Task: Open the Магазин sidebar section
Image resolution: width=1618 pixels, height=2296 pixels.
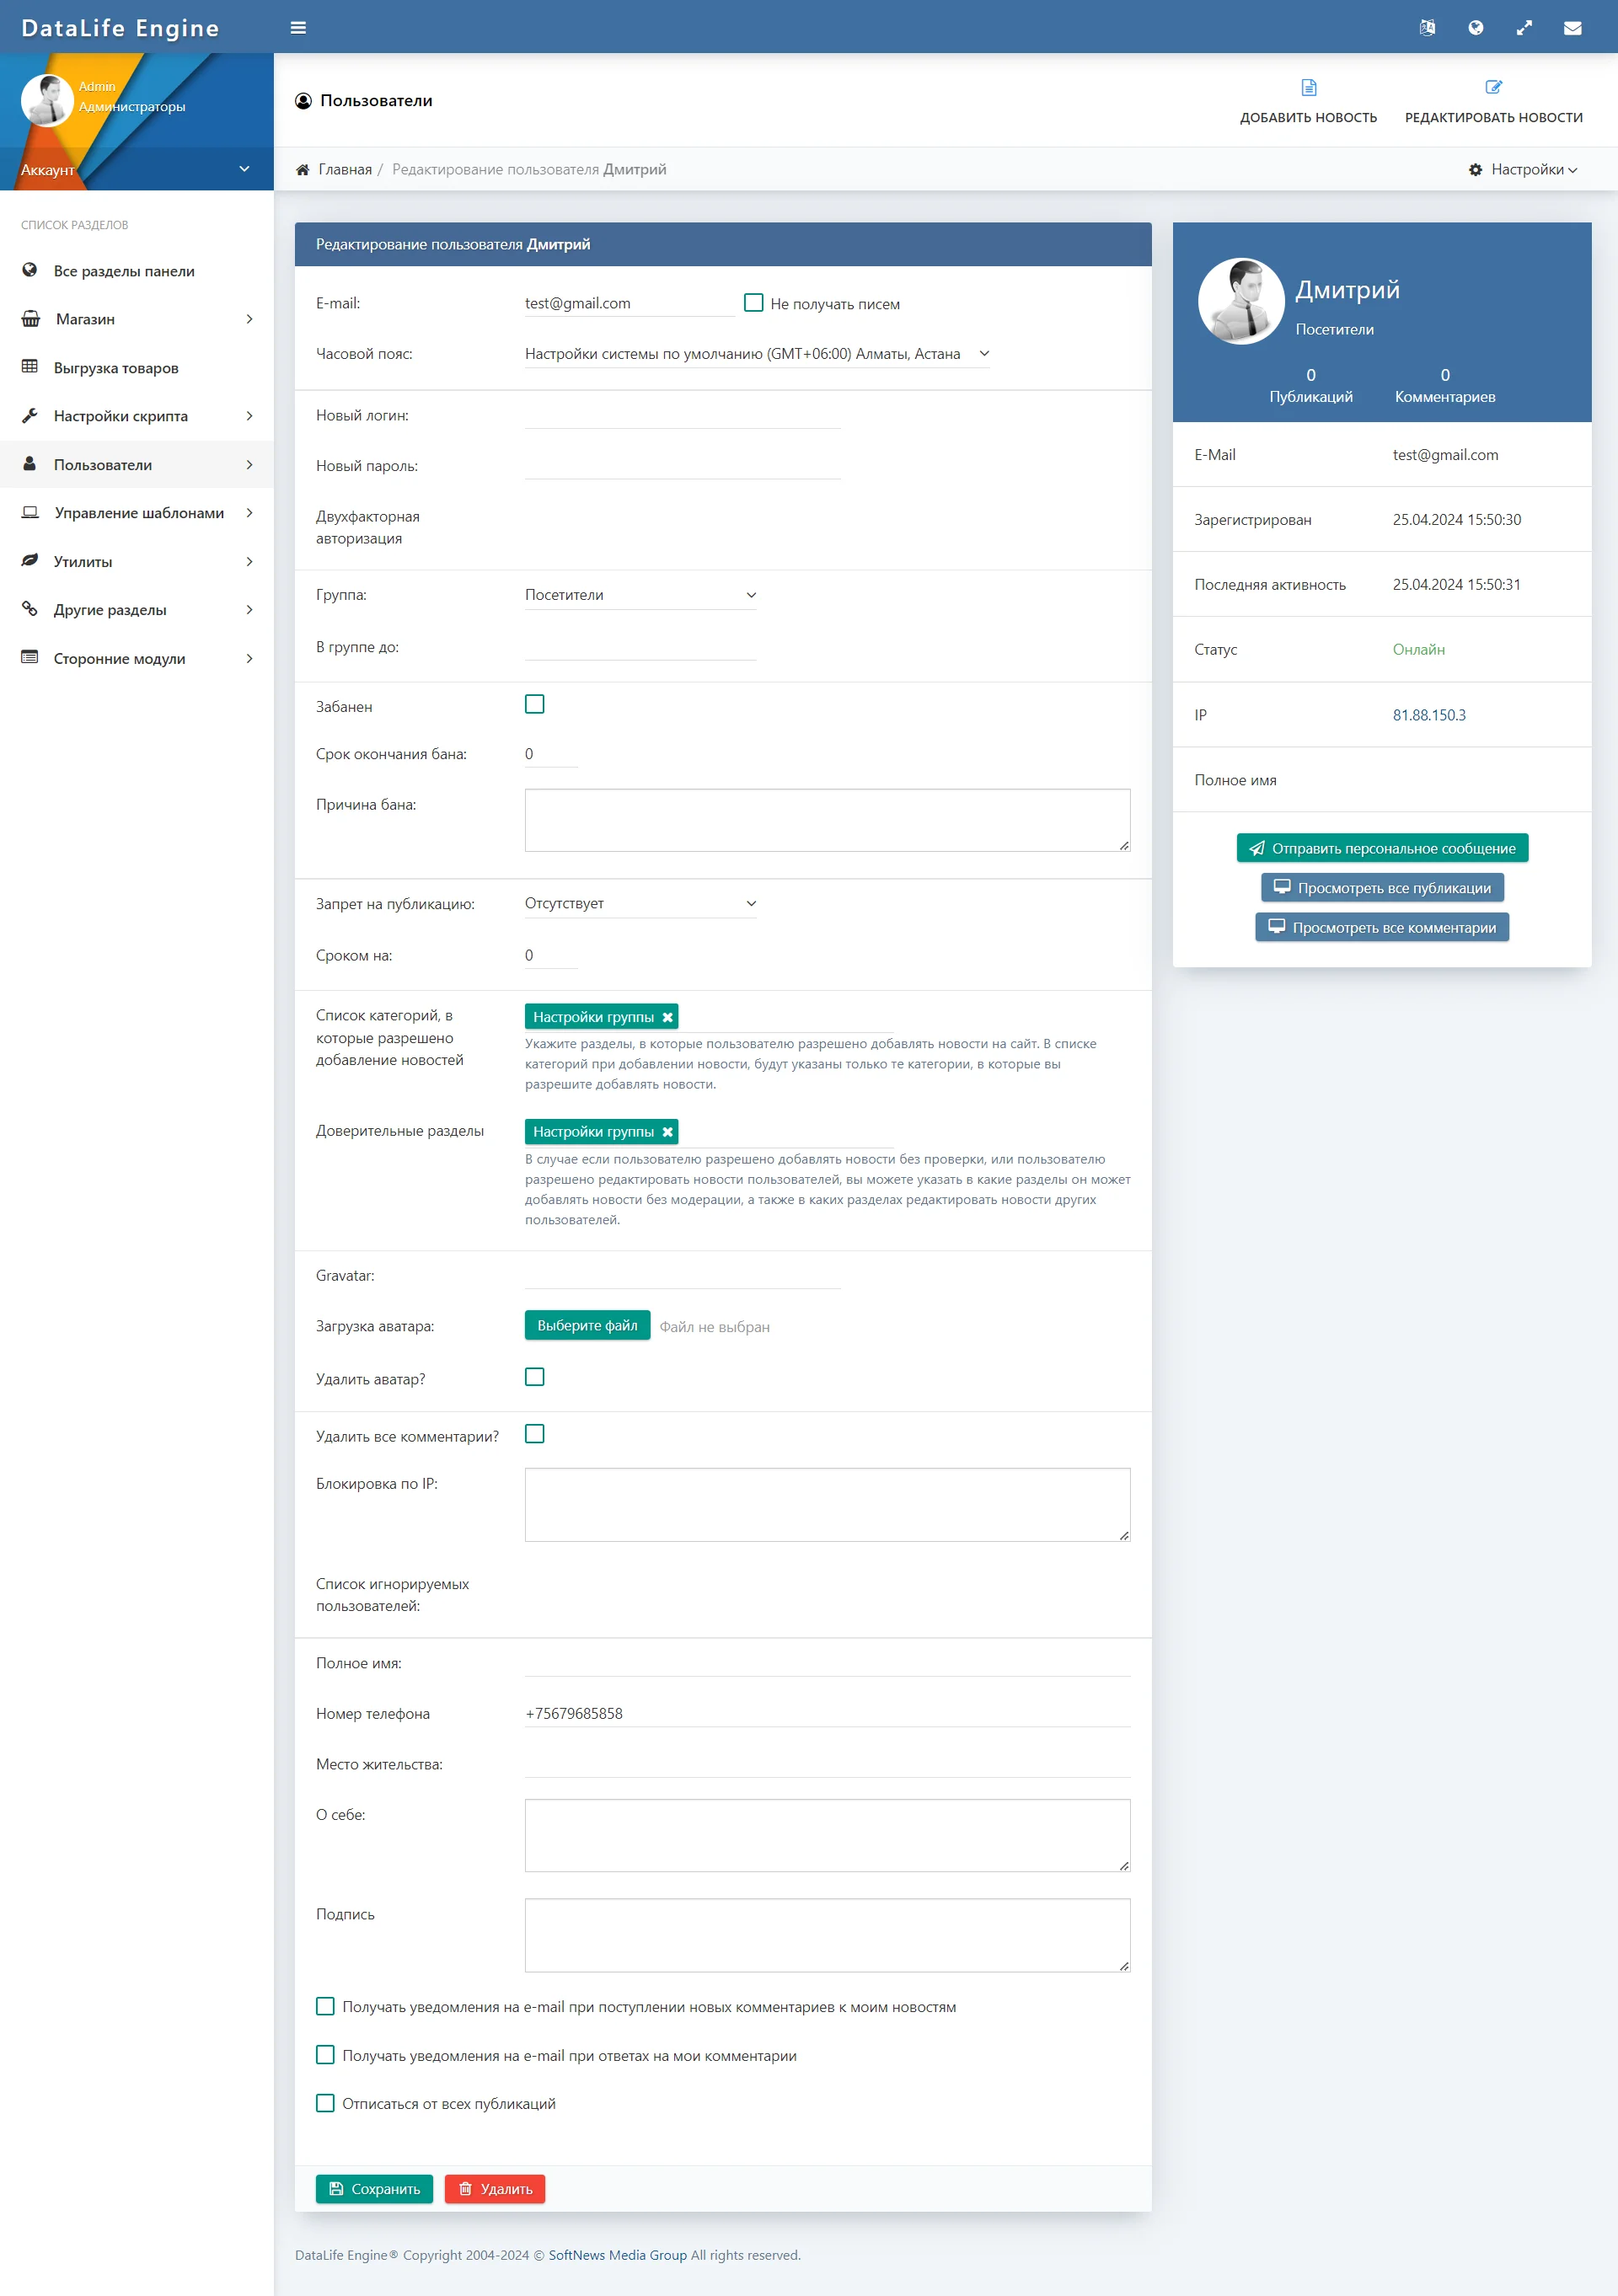Action: (137, 319)
